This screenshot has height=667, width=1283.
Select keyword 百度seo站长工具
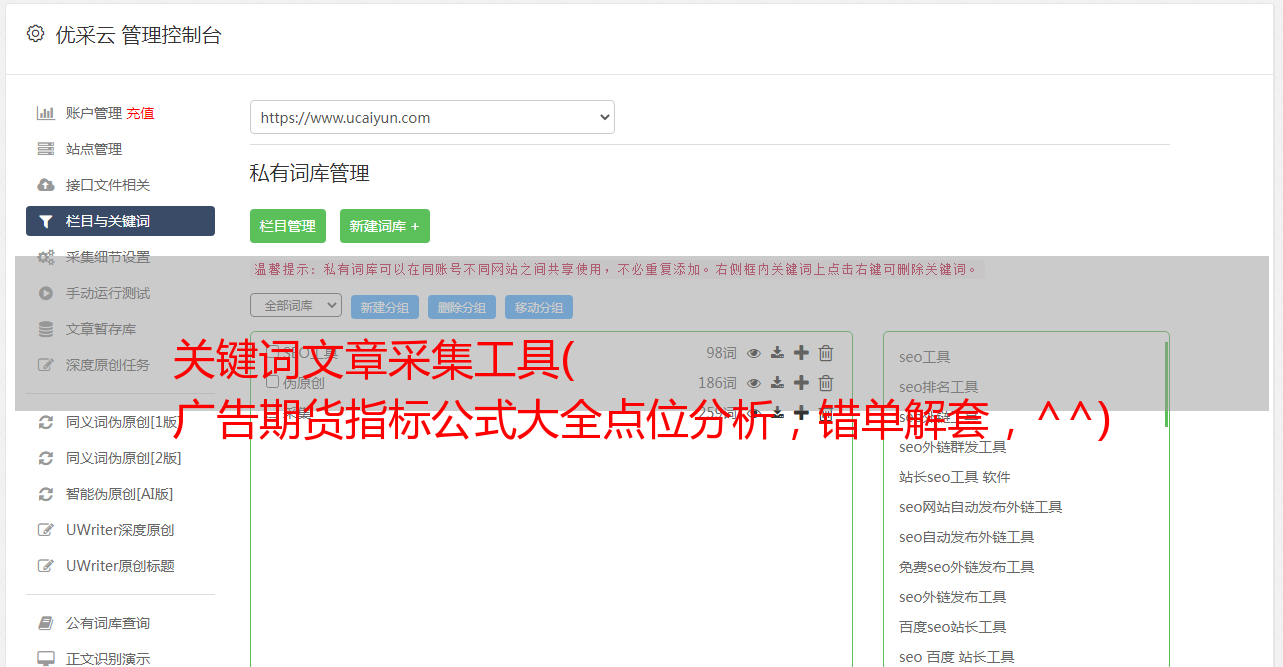[953, 627]
